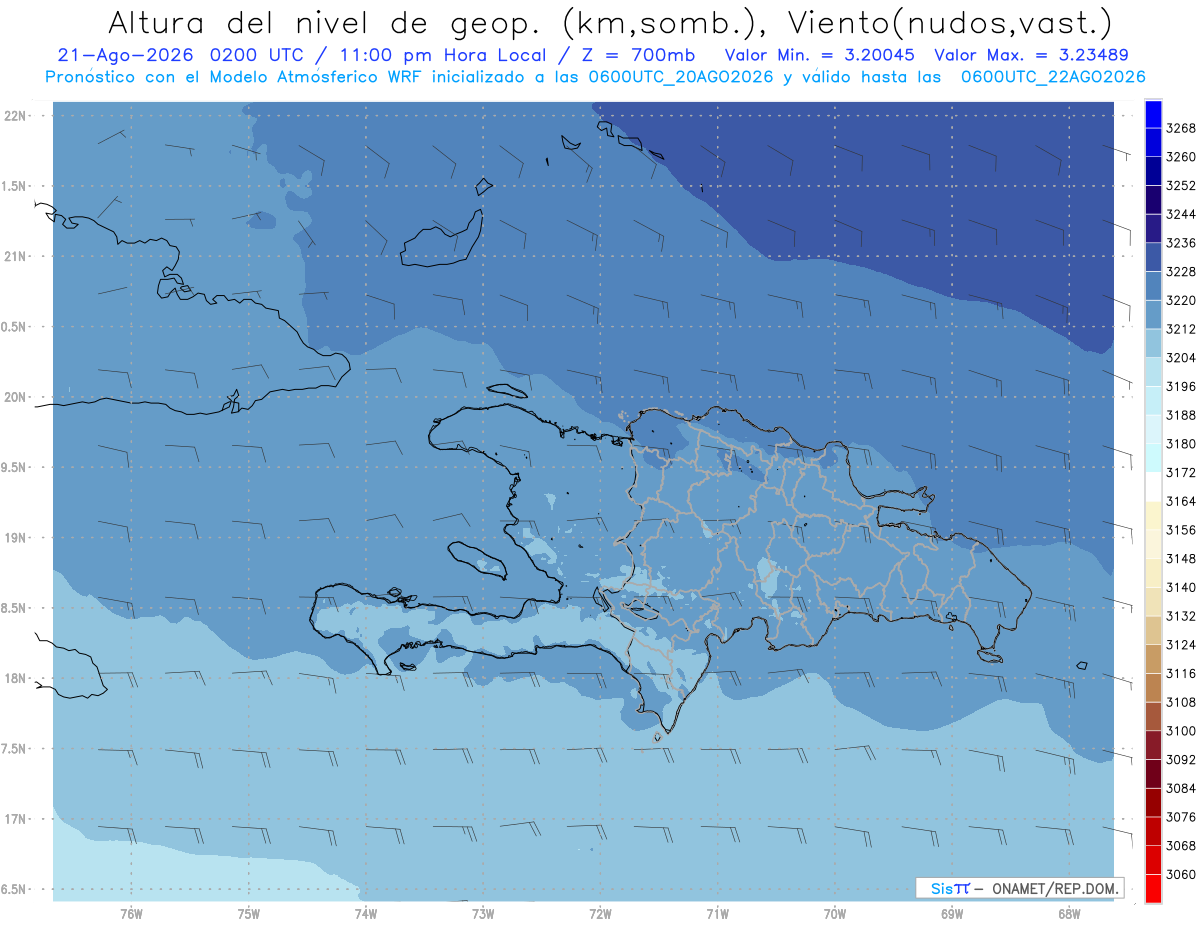Click the 17N latitude axis label
The image size is (1200, 927).
(16, 819)
